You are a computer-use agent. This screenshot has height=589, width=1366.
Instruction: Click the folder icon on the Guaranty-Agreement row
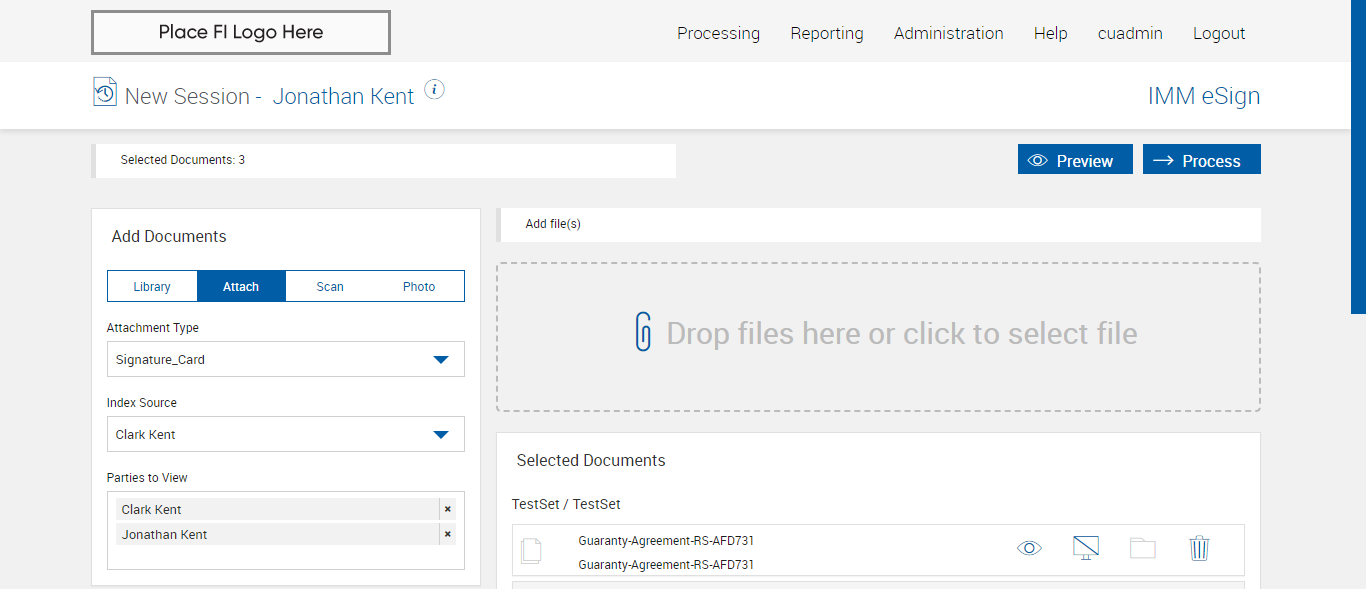point(1142,548)
